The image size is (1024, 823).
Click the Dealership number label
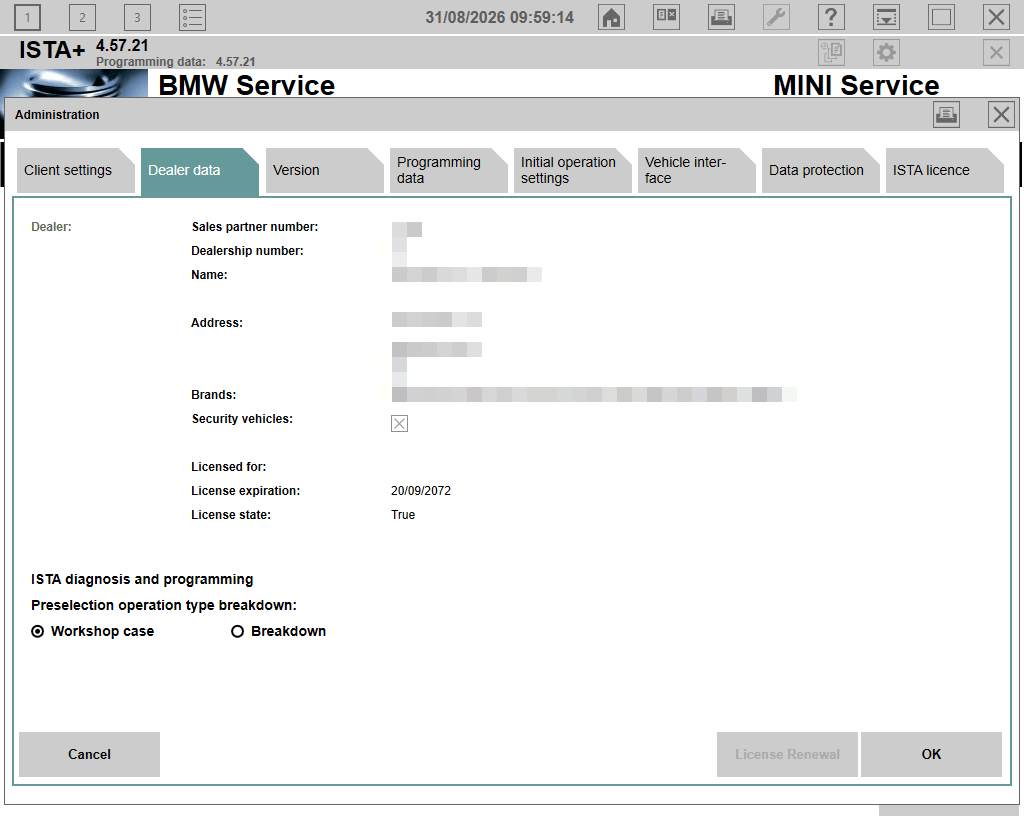click(x=247, y=251)
